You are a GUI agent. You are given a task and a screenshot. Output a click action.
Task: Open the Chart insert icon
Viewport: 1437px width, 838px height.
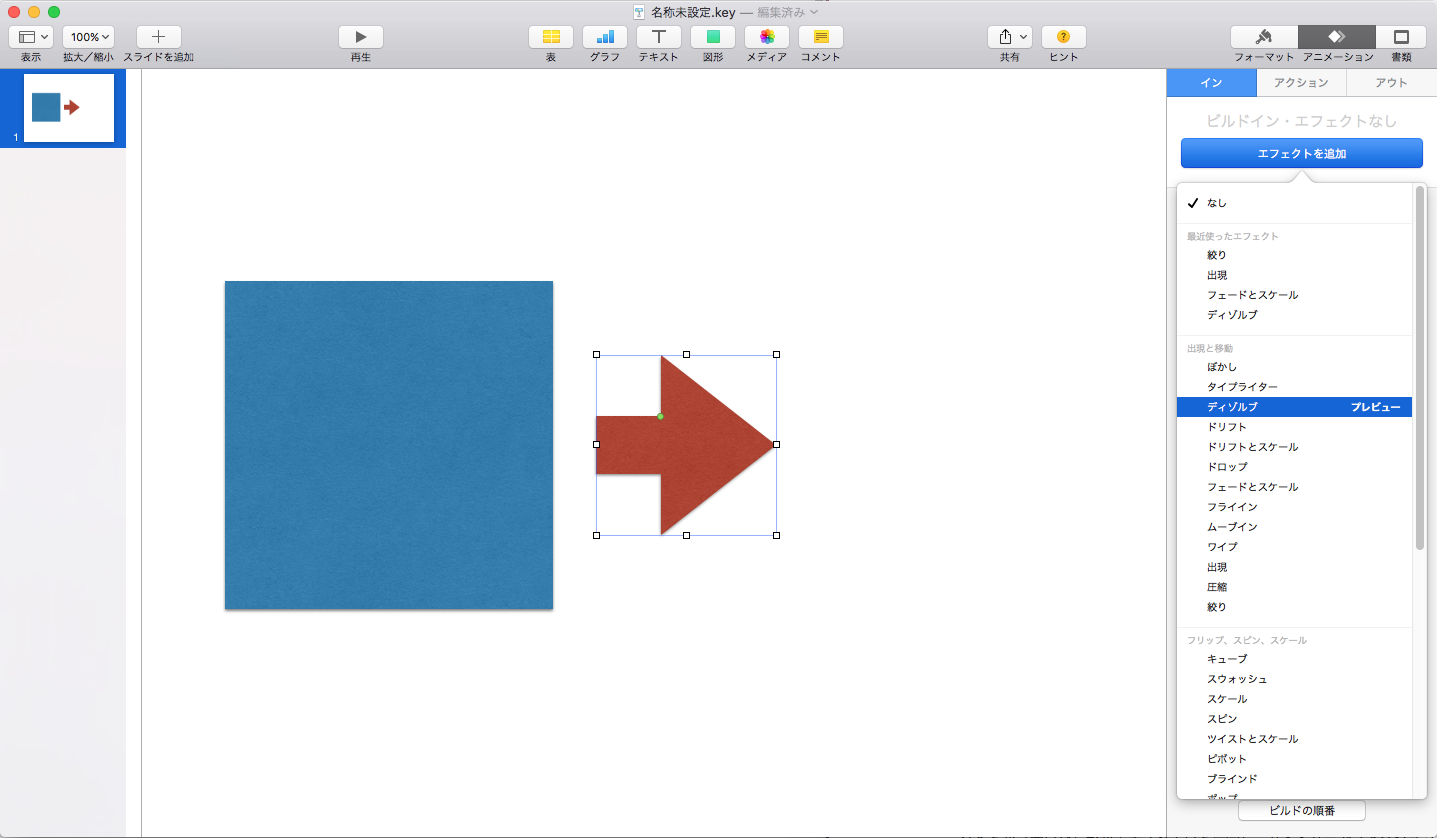605,37
